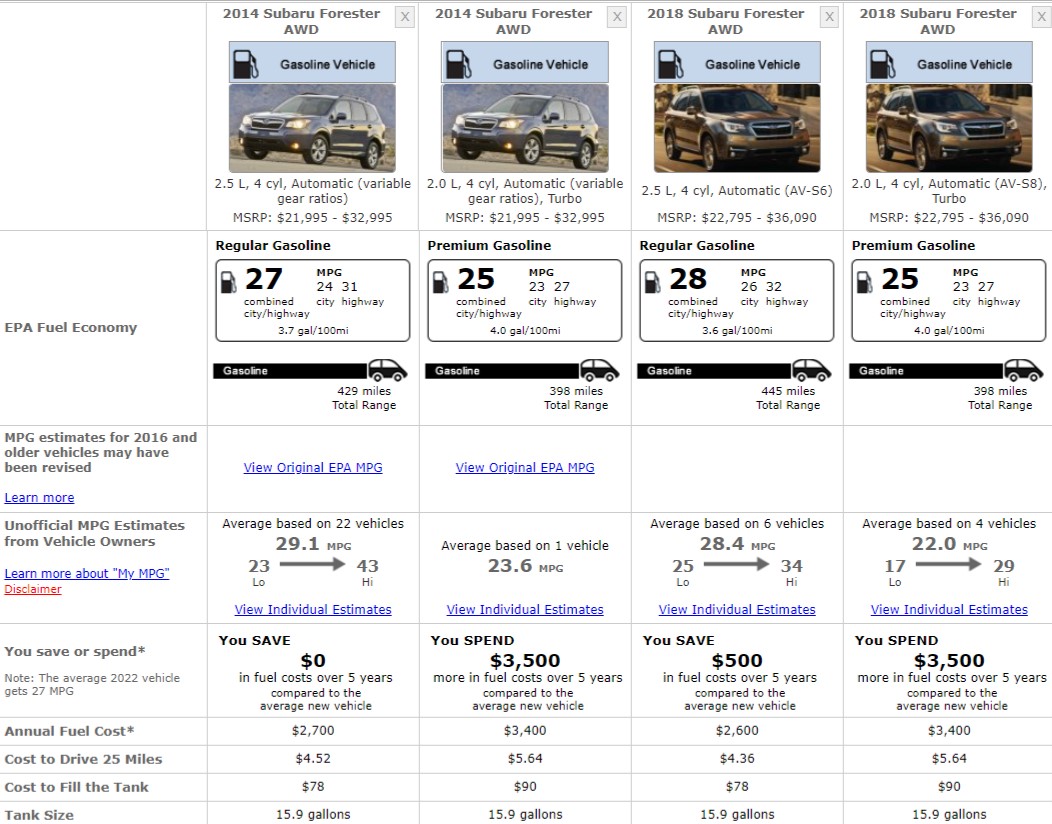Click the 445 miles gasoline range bar
Screen dimensions: 1052x824
pyautogui.click(x=715, y=371)
